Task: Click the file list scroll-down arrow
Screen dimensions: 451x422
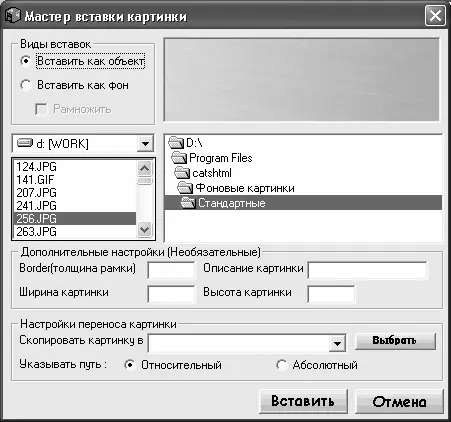Action: click(145, 230)
